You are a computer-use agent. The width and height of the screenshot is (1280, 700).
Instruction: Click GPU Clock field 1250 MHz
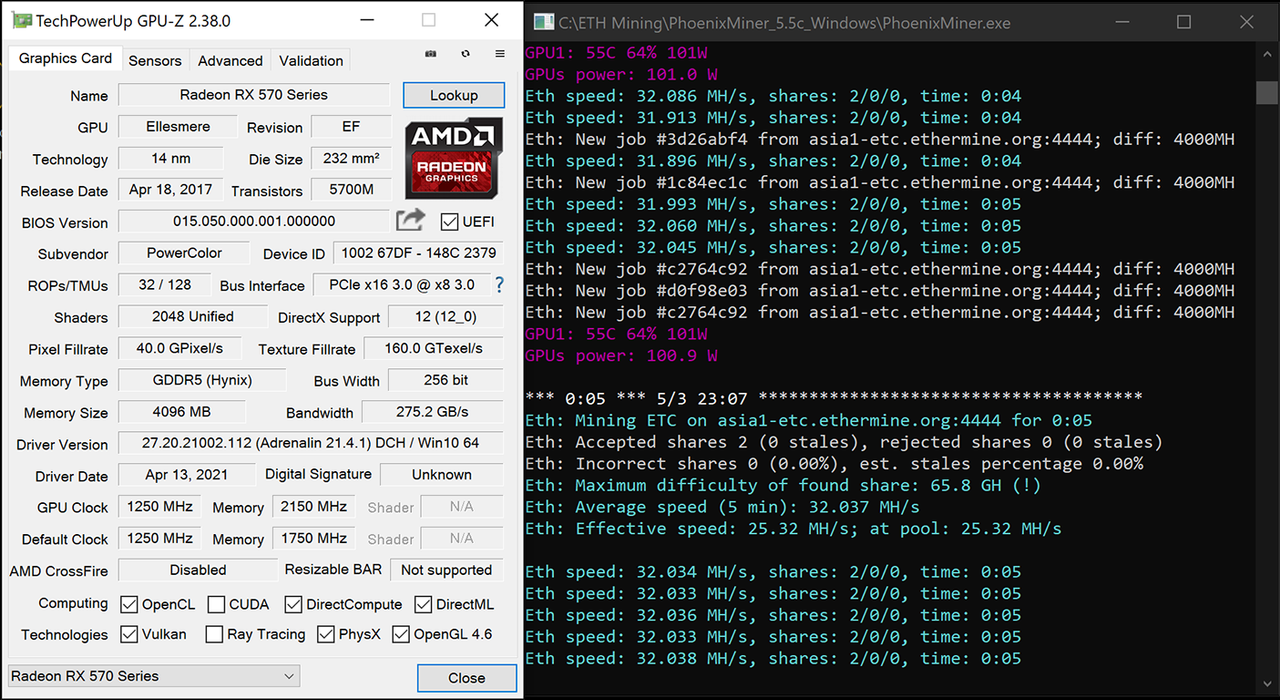click(160, 507)
